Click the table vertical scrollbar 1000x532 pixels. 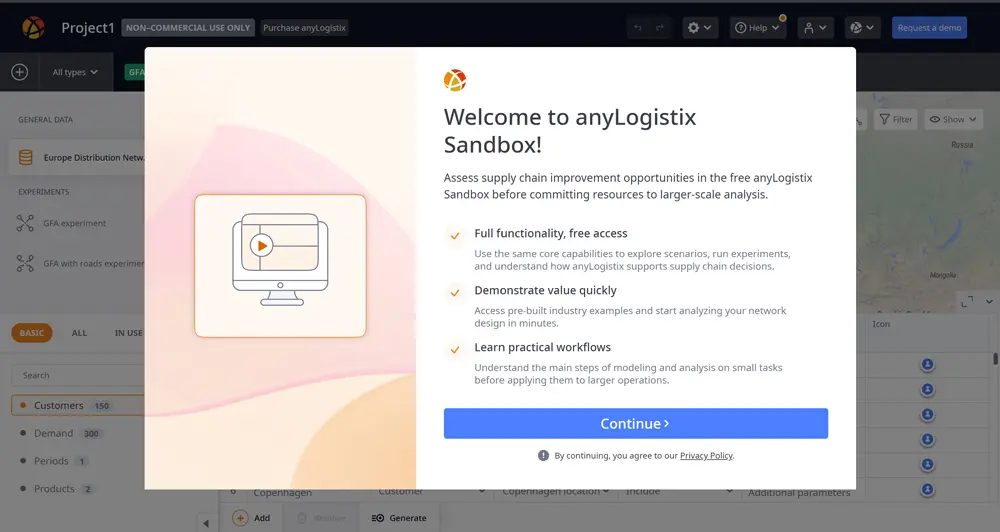pyautogui.click(x=995, y=358)
